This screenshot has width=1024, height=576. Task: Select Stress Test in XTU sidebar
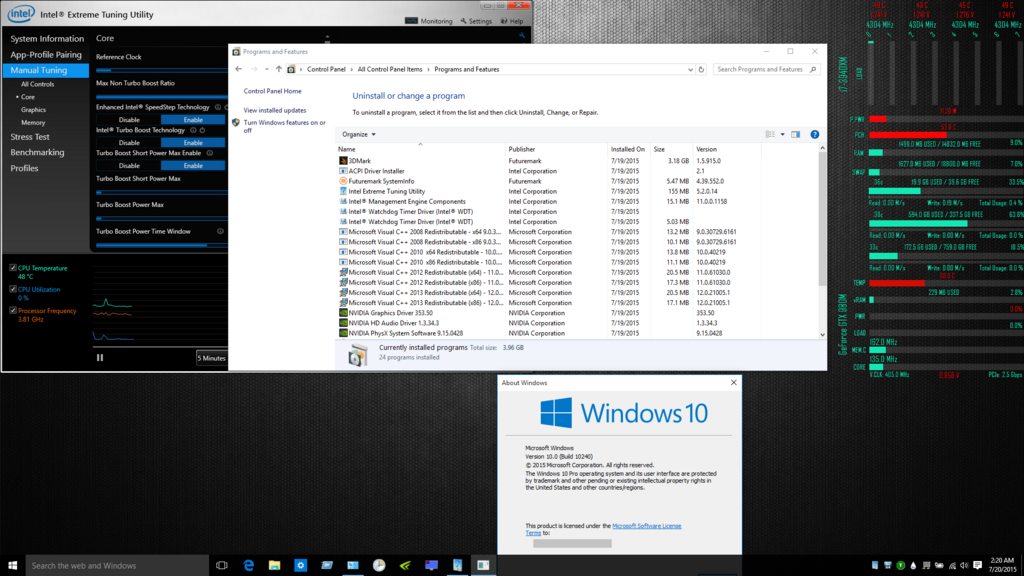pos(30,137)
